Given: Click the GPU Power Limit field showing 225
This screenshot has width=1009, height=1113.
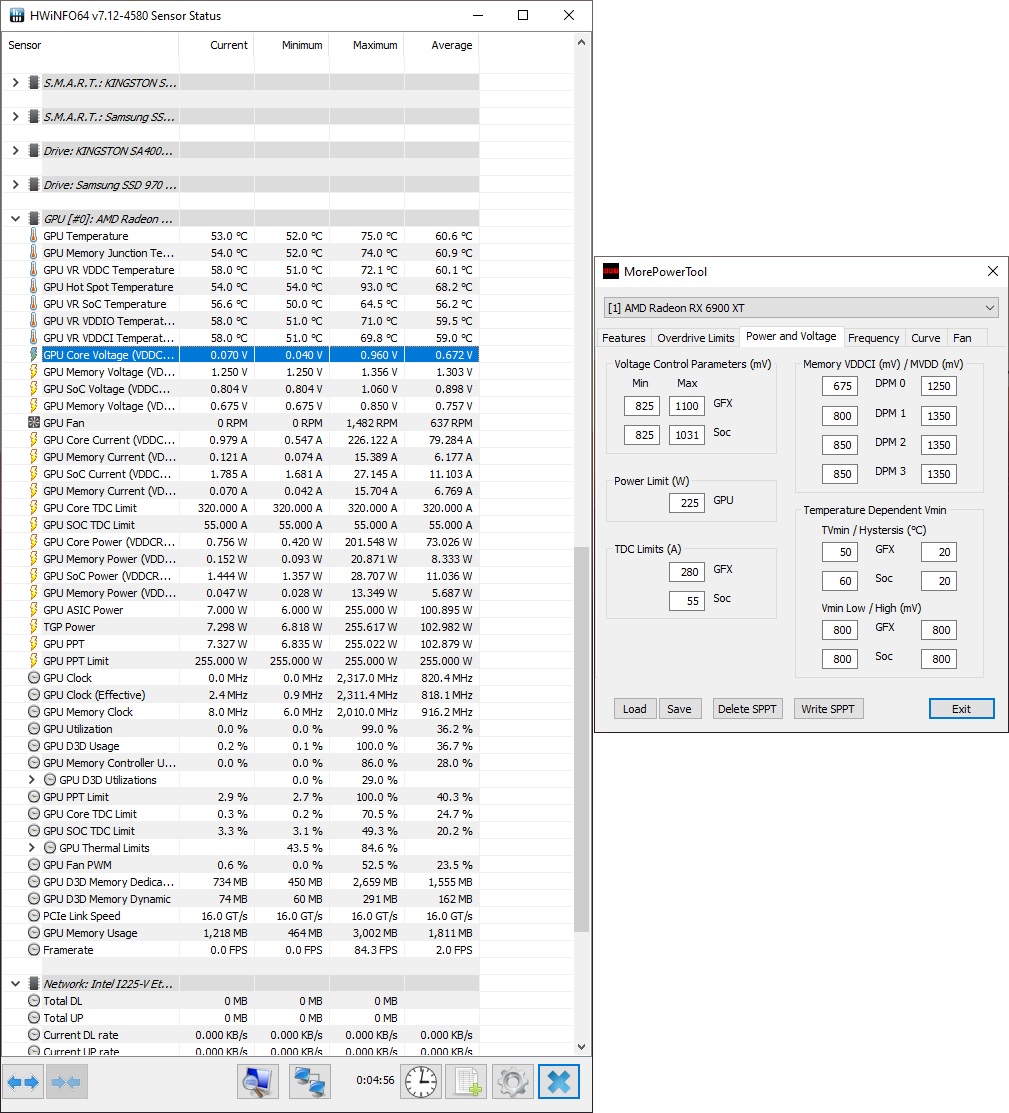Looking at the screenshot, I should coord(687,503).
